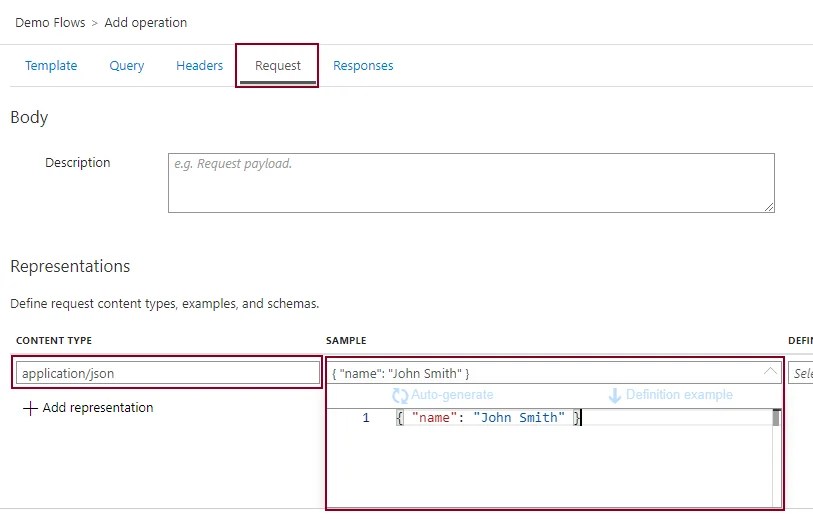Open the Headers tab
The image size is (813, 522).
[200, 66]
